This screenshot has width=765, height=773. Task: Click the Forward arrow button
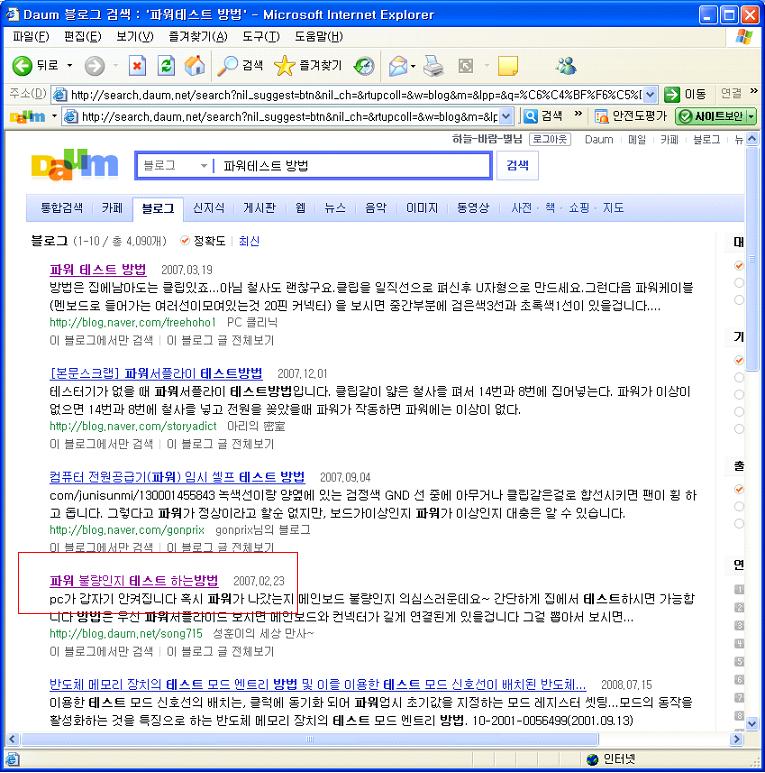[x=94, y=66]
